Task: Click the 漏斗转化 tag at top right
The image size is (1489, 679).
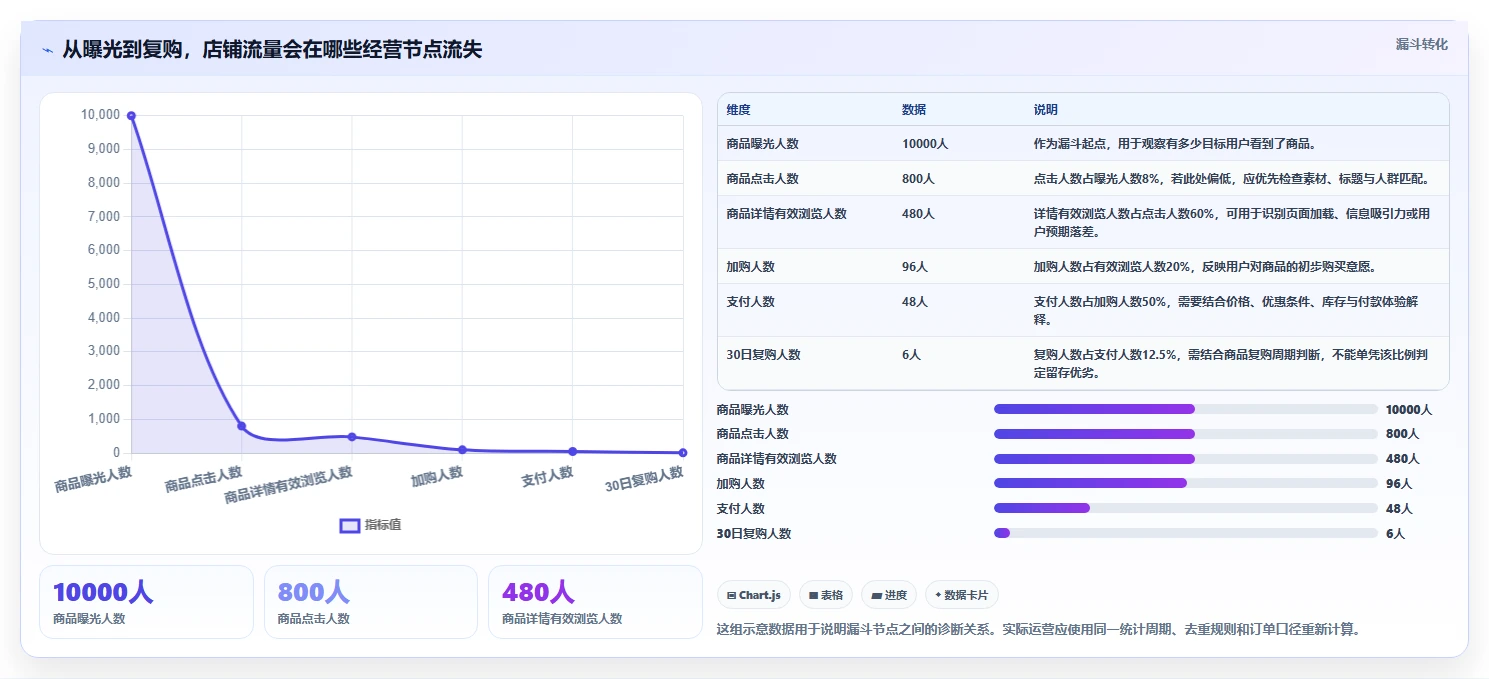Action: coord(1421,44)
